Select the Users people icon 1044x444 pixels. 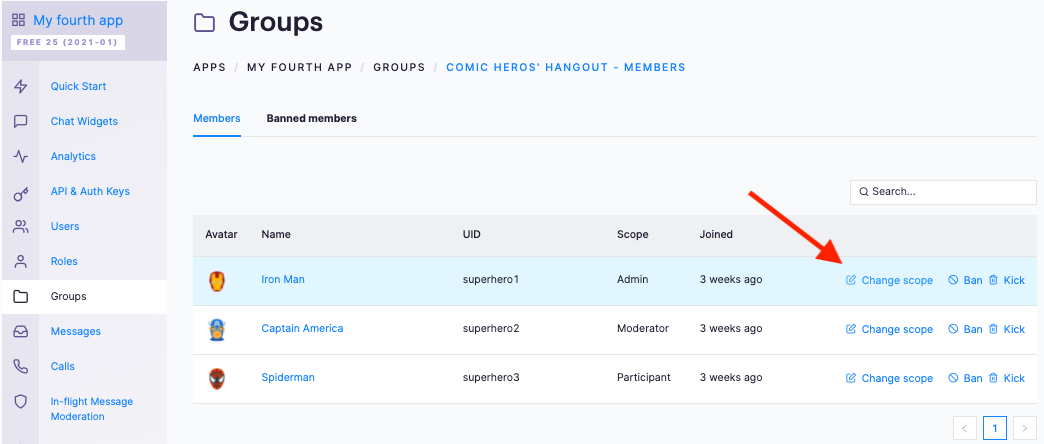[x=21, y=226]
